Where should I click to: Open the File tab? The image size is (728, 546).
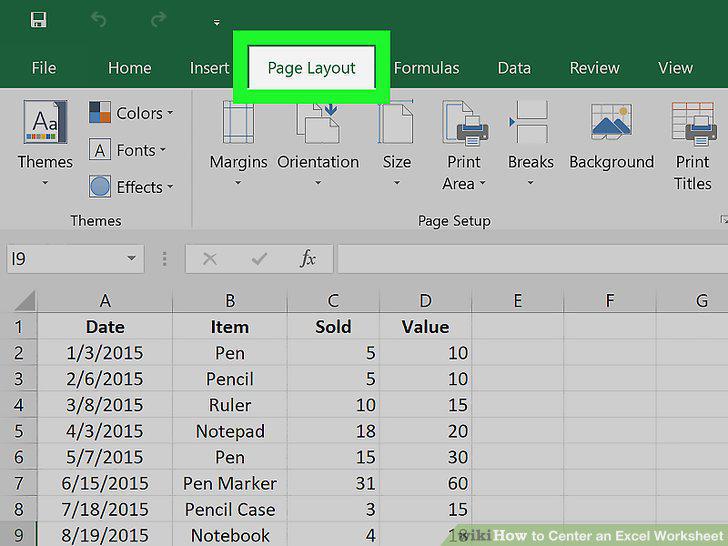[44, 68]
